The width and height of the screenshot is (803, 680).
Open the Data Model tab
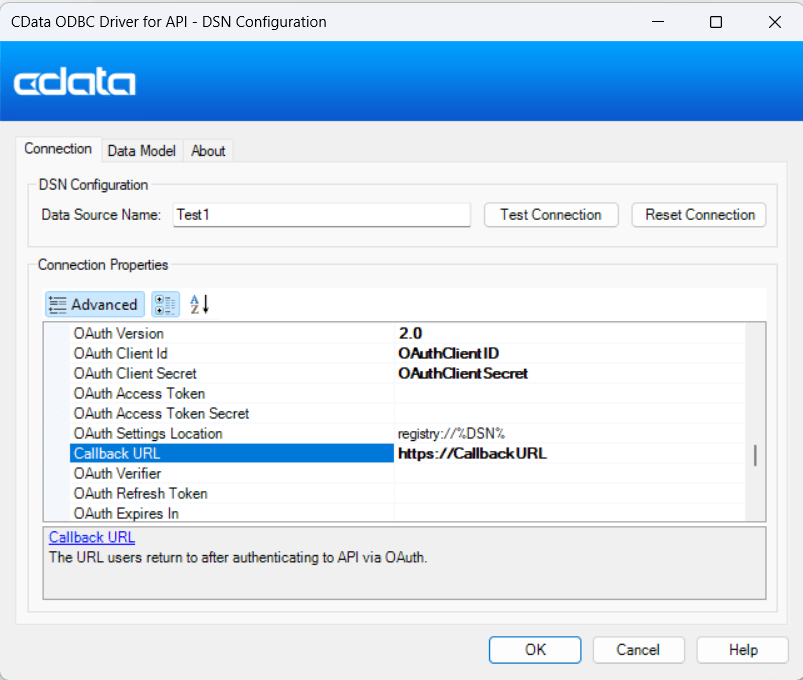point(141,151)
